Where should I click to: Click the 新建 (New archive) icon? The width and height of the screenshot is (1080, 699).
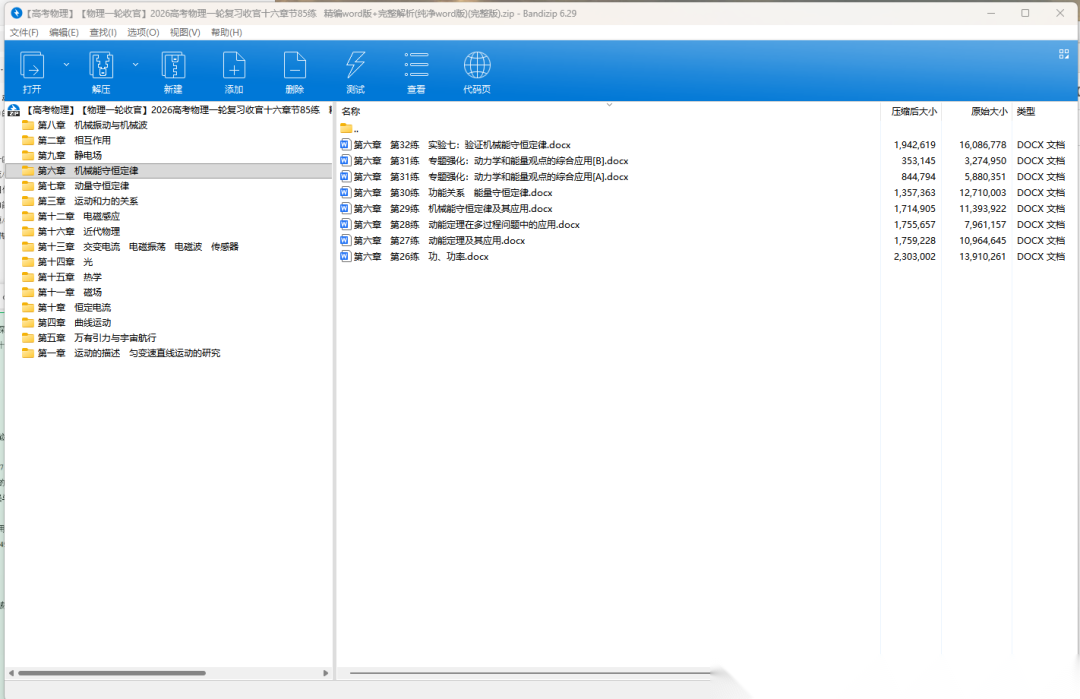pyautogui.click(x=173, y=67)
